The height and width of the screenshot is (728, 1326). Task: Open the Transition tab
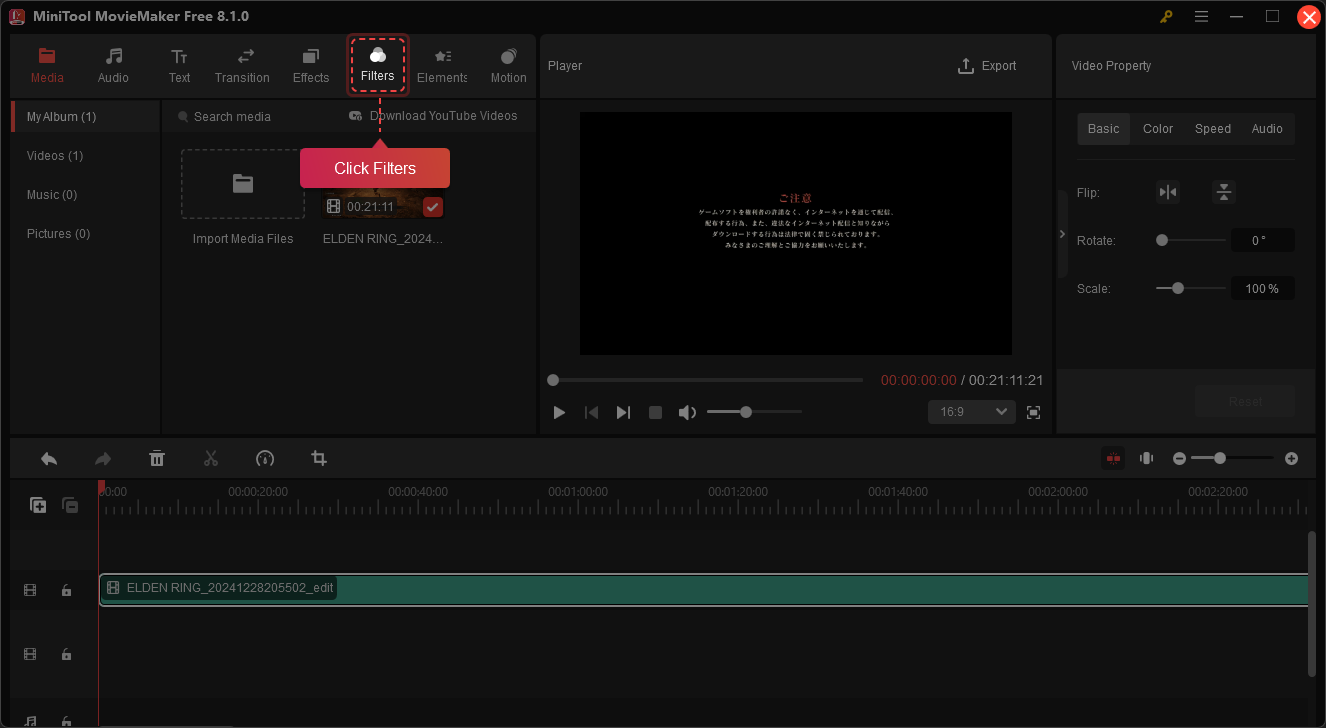[242, 66]
